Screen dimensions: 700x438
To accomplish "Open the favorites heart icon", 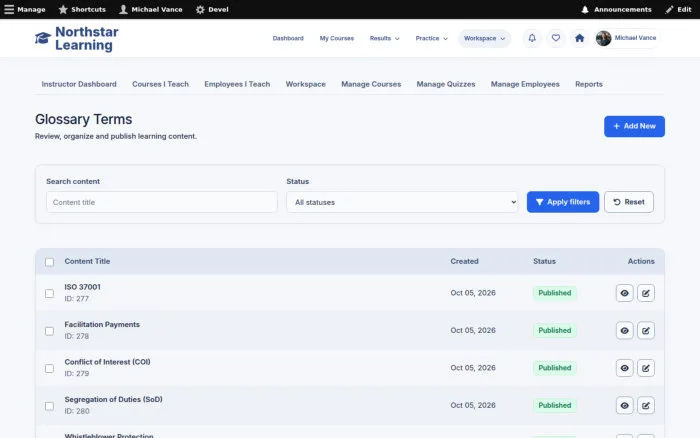I will (555, 38).
